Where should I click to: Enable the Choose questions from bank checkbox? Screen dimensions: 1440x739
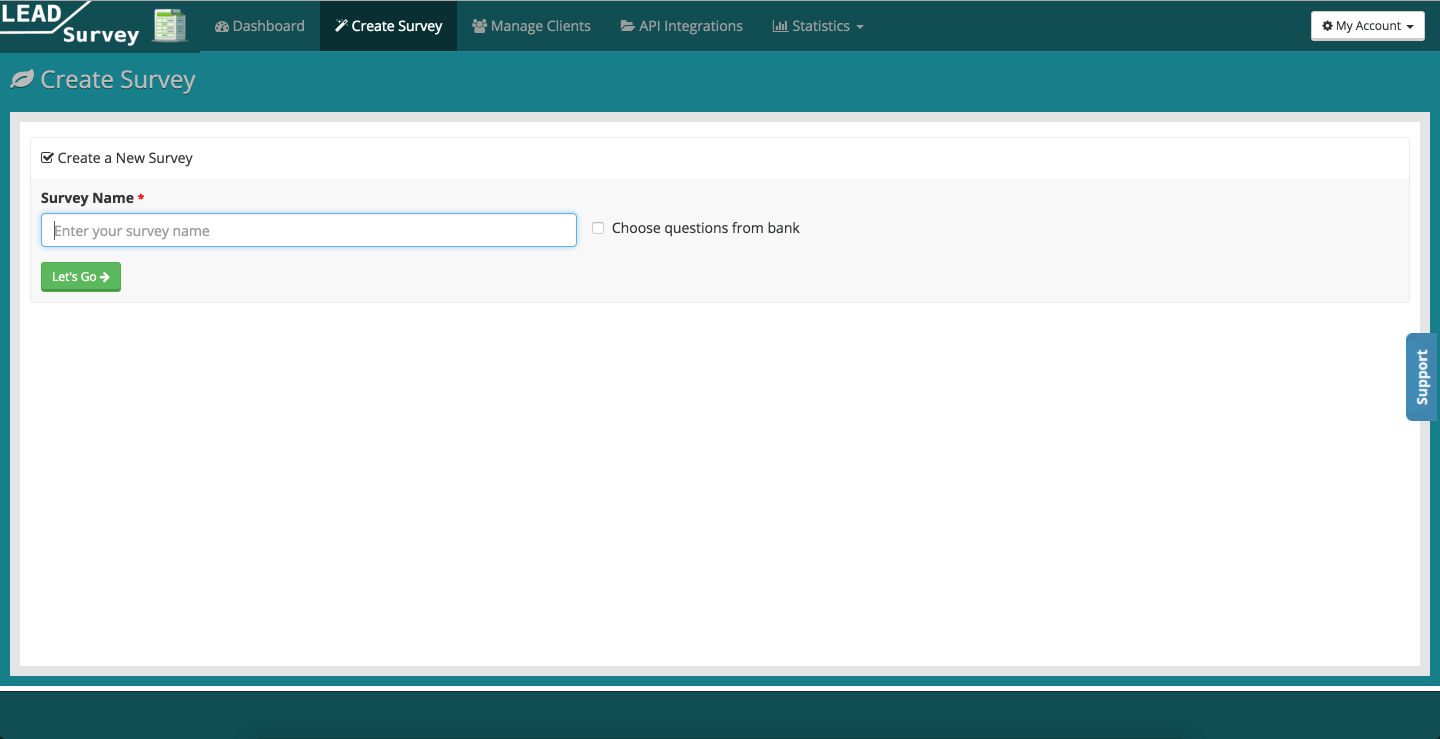point(598,228)
